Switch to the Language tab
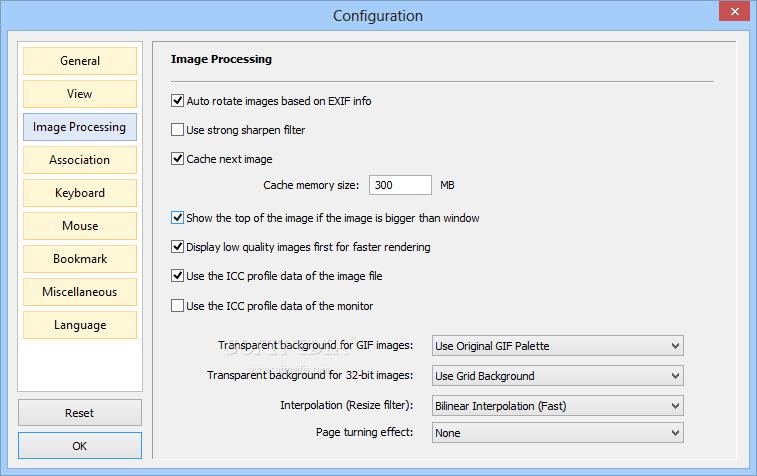Viewport: 757px width, 476px height. pos(80,325)
